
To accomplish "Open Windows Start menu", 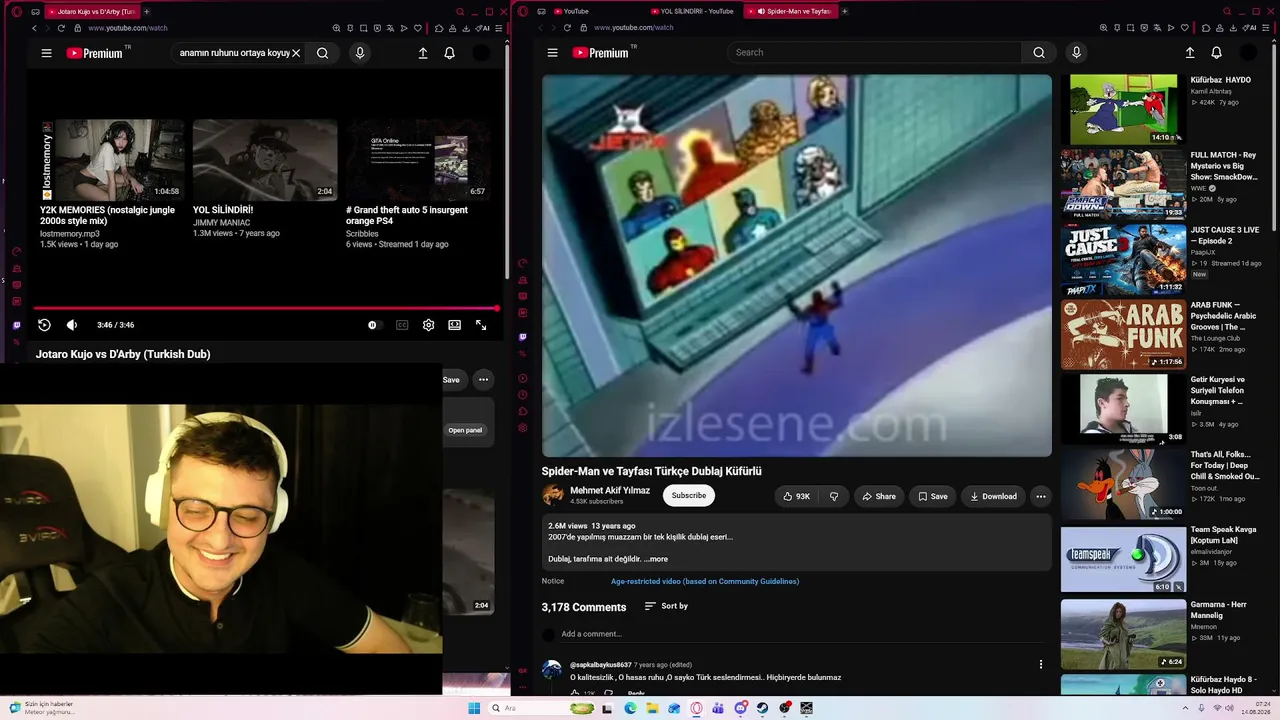I will tap(474, 708).
